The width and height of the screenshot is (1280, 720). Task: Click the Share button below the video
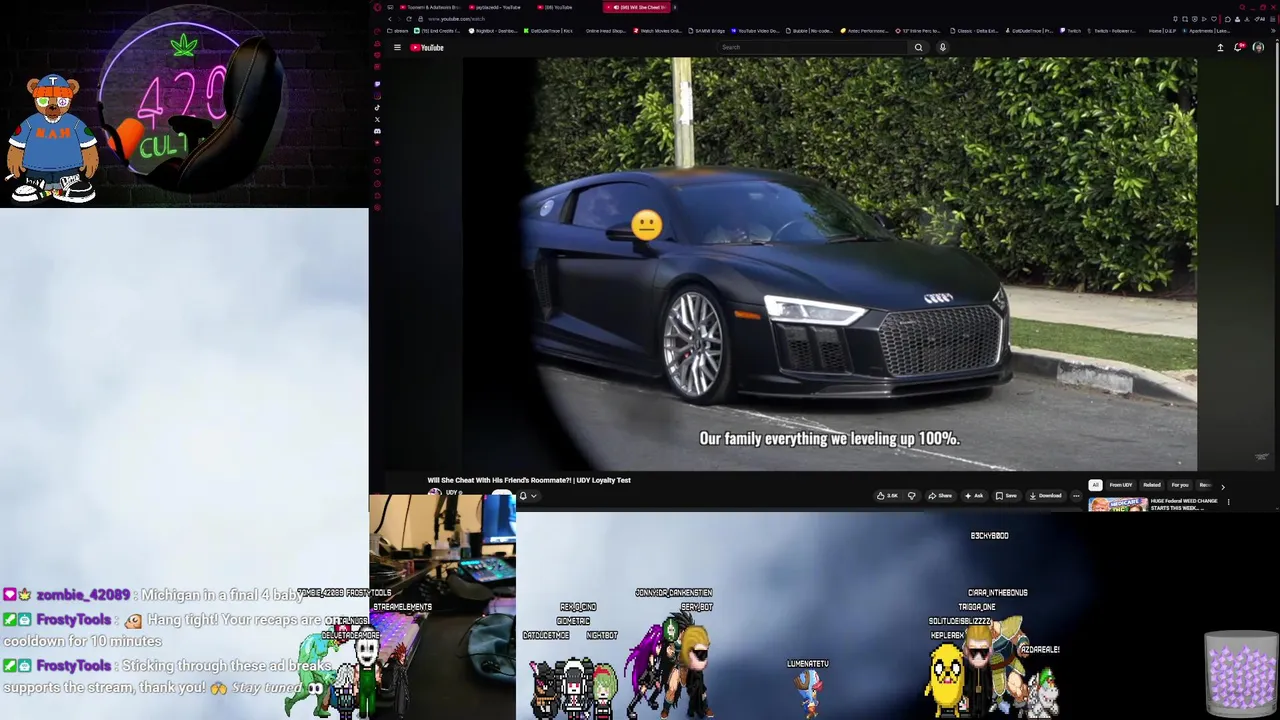point(939,496)
